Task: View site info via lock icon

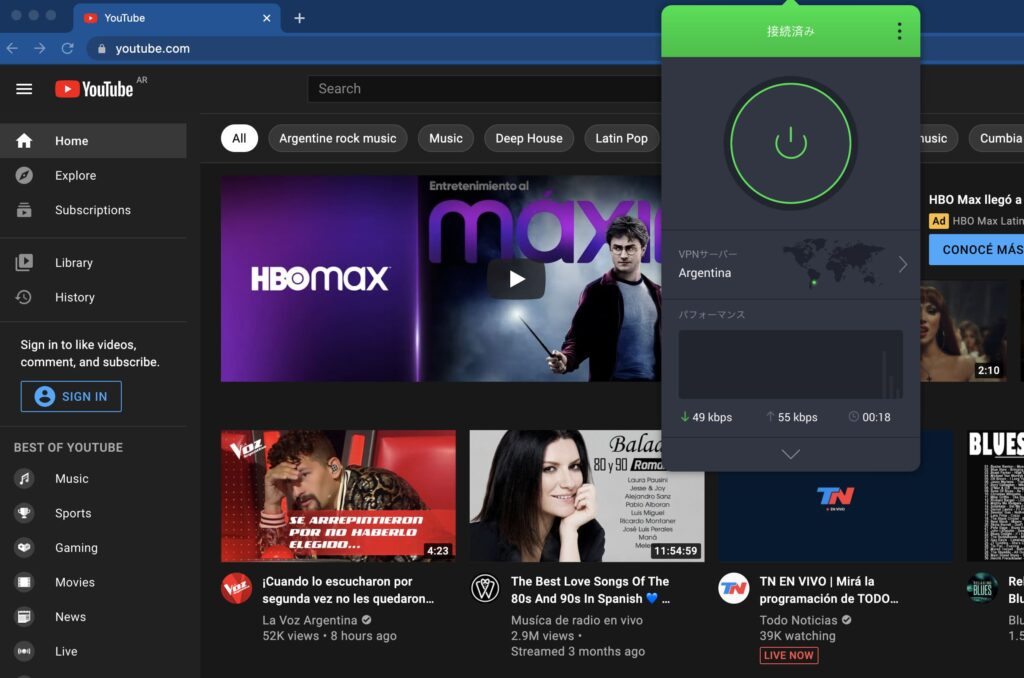Action: click(x=101, y=48)
